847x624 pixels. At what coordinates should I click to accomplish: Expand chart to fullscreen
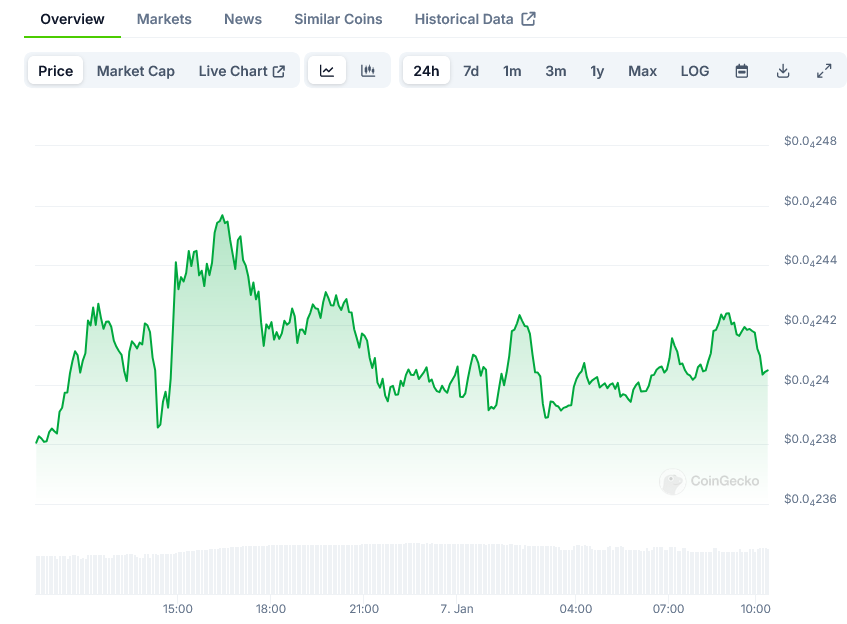tap(824, 71)
